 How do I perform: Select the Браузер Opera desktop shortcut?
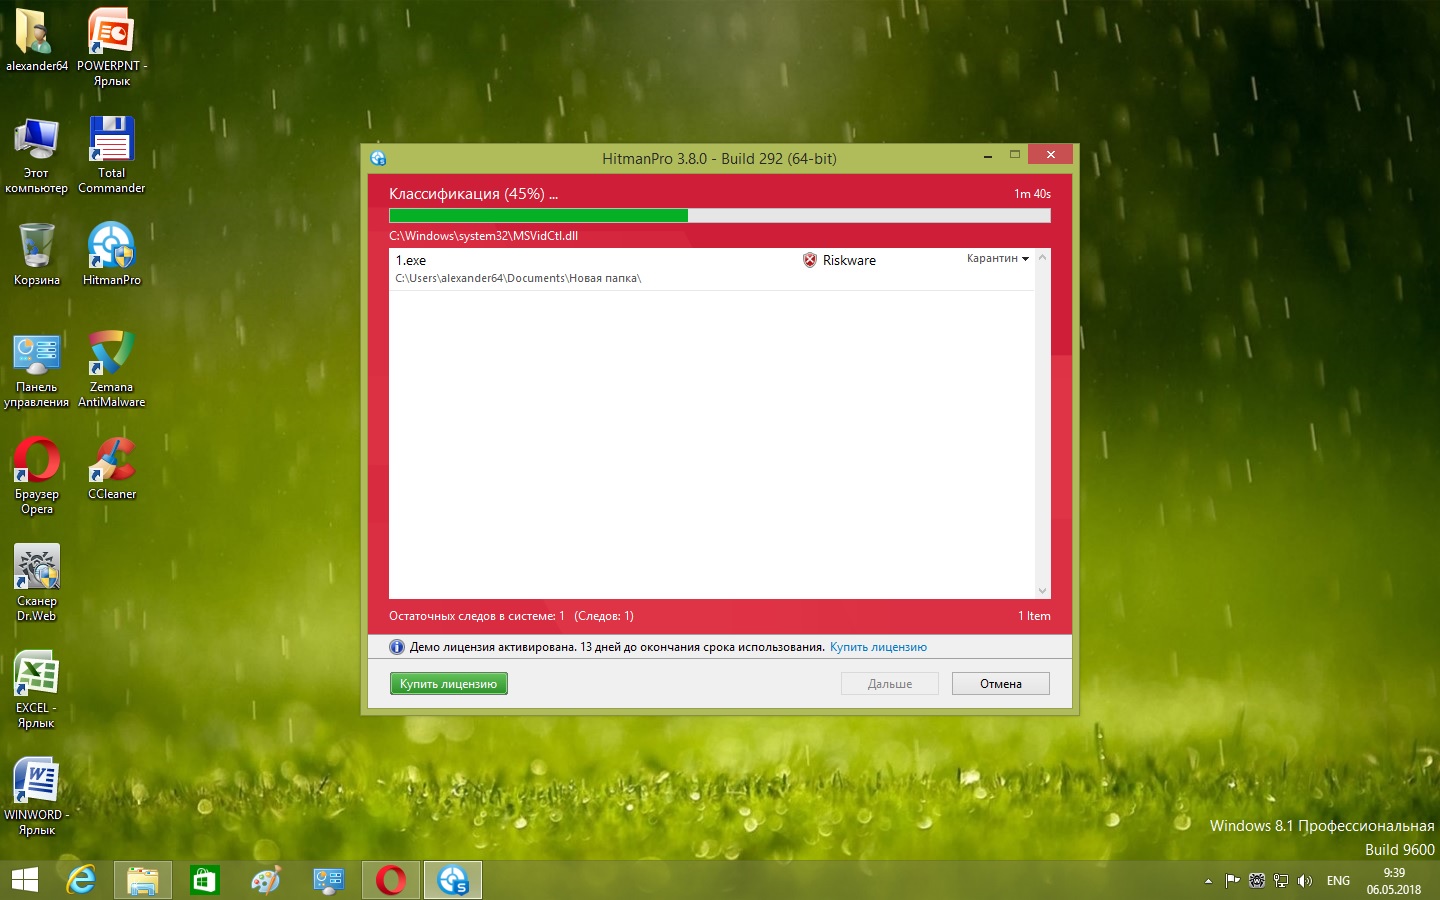click(x=37, y=476)
